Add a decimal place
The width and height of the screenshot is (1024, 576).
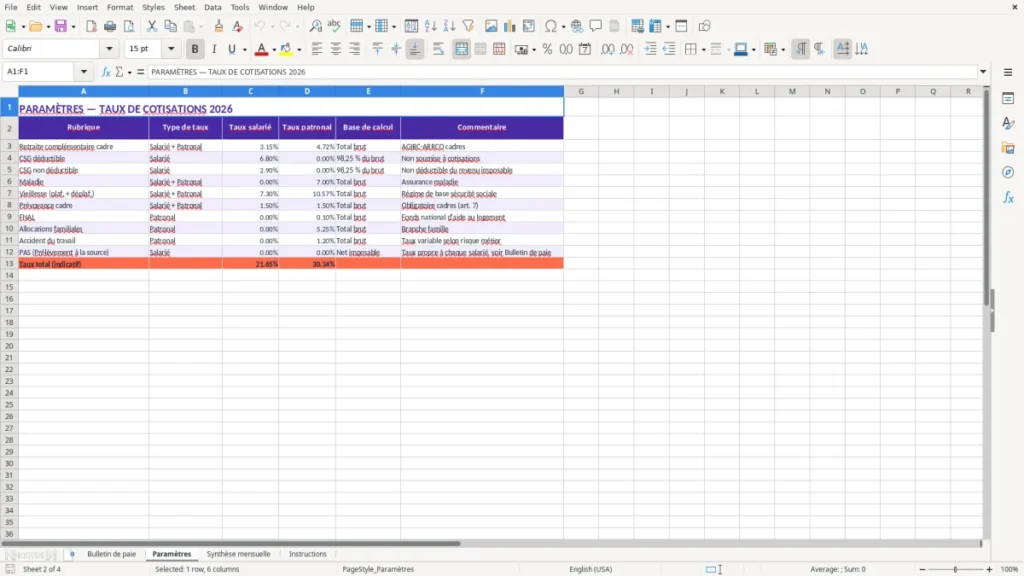click(x=607, y=49)
